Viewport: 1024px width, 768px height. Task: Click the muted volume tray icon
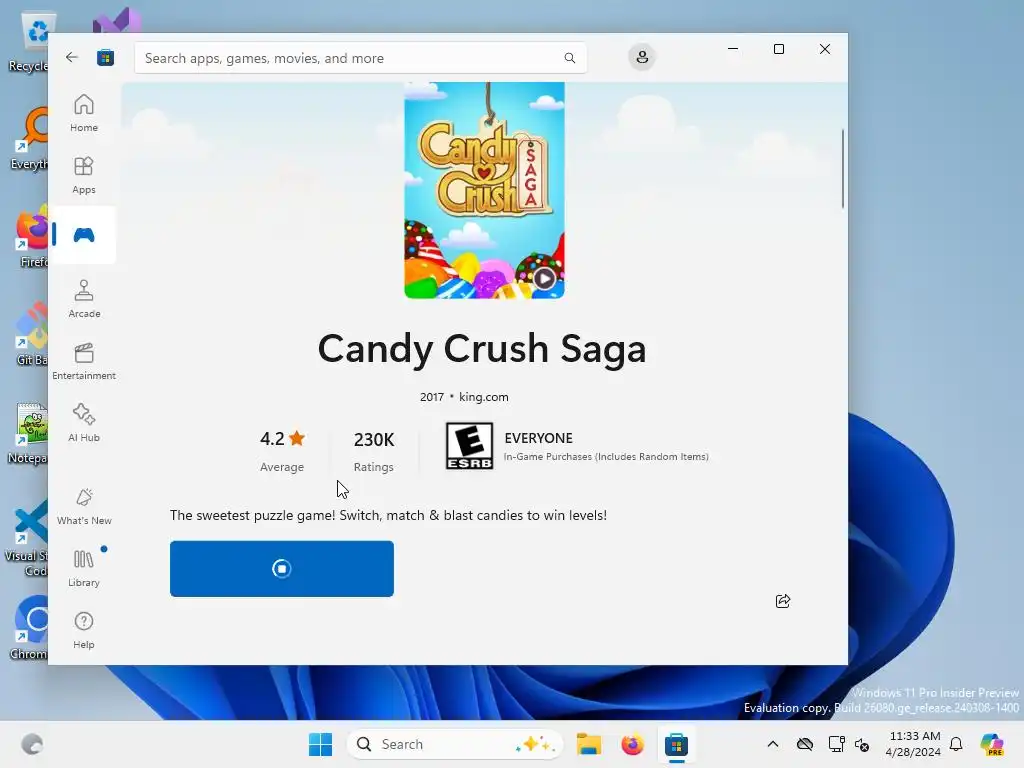click(861, 744)
